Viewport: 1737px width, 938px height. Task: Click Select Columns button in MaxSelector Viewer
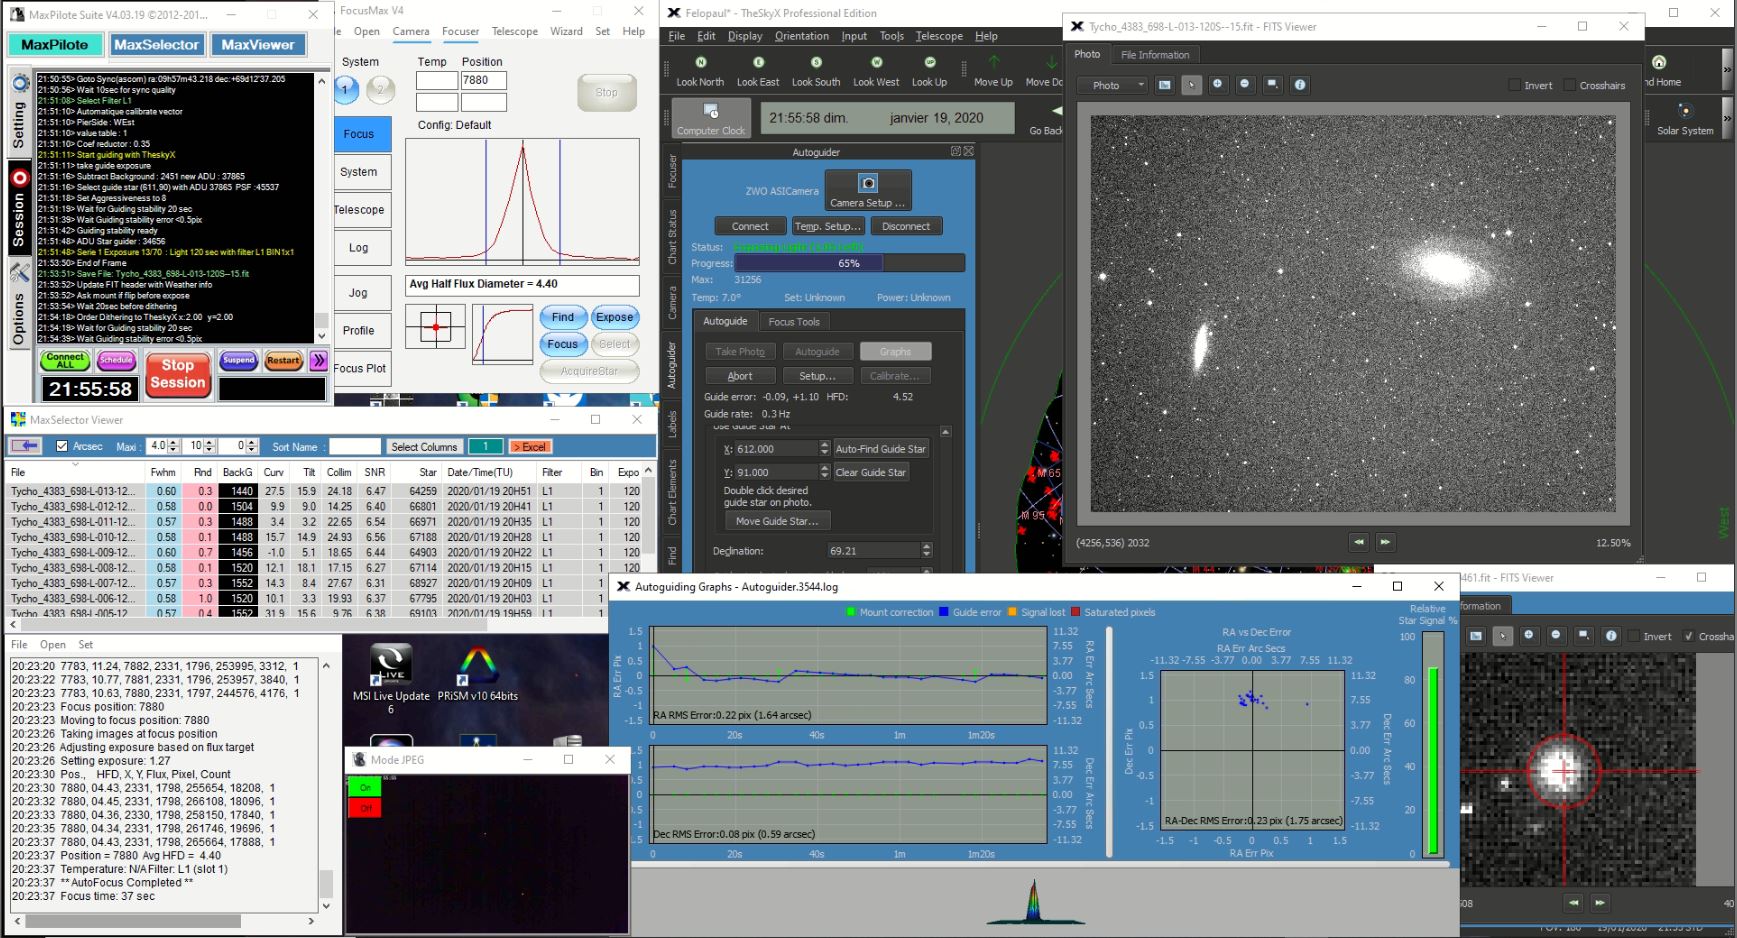pos(424,446)
